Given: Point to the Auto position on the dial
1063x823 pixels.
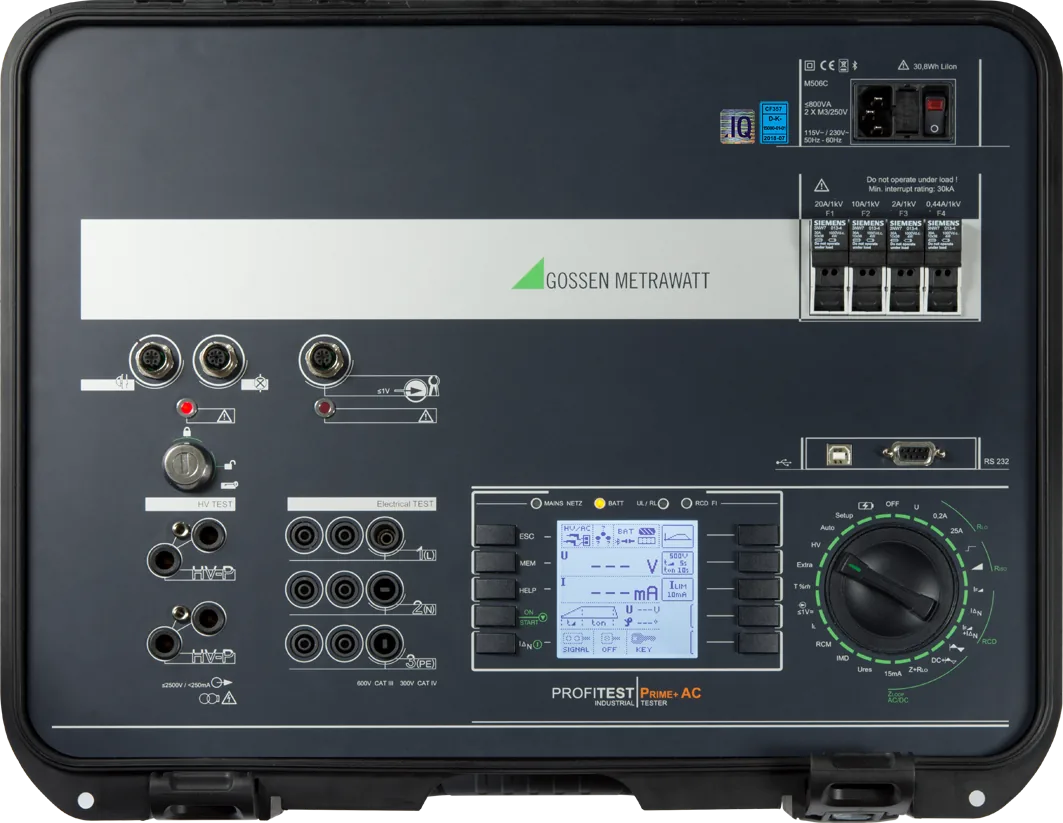Looking at the screenshot, I should [827, 527].
